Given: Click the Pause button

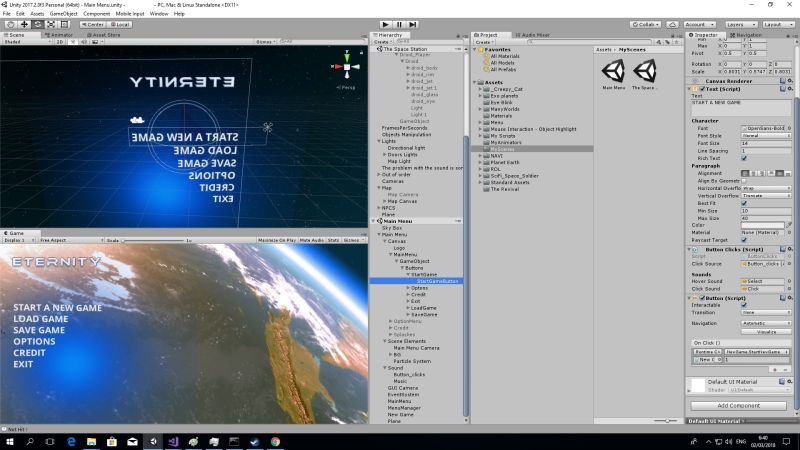Looking at the screenshot, I should point(399,24).
